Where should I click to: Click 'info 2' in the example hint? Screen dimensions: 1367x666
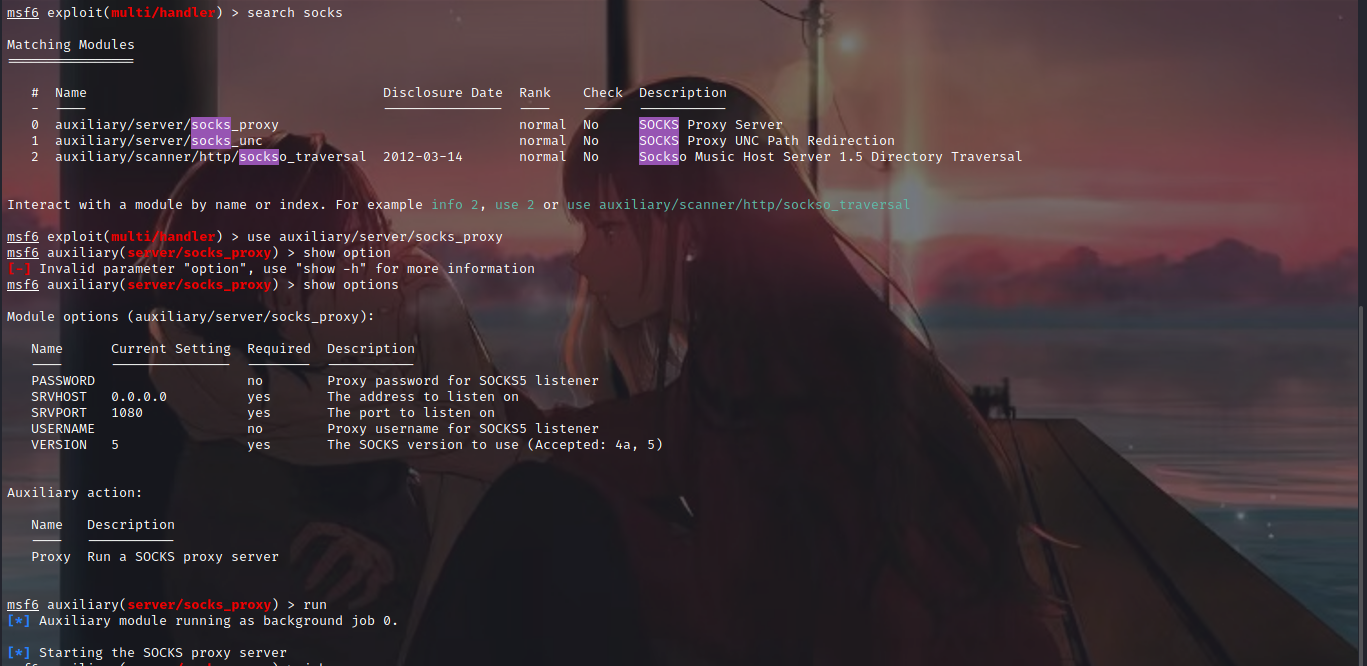(x=455, y=205)
